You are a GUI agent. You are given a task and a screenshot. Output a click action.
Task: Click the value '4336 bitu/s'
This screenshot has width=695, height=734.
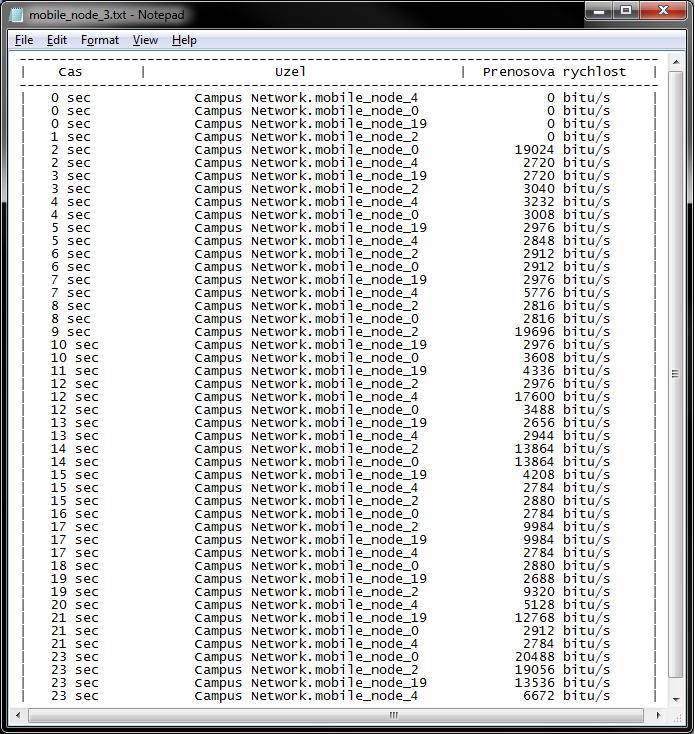tap(566, 371)
